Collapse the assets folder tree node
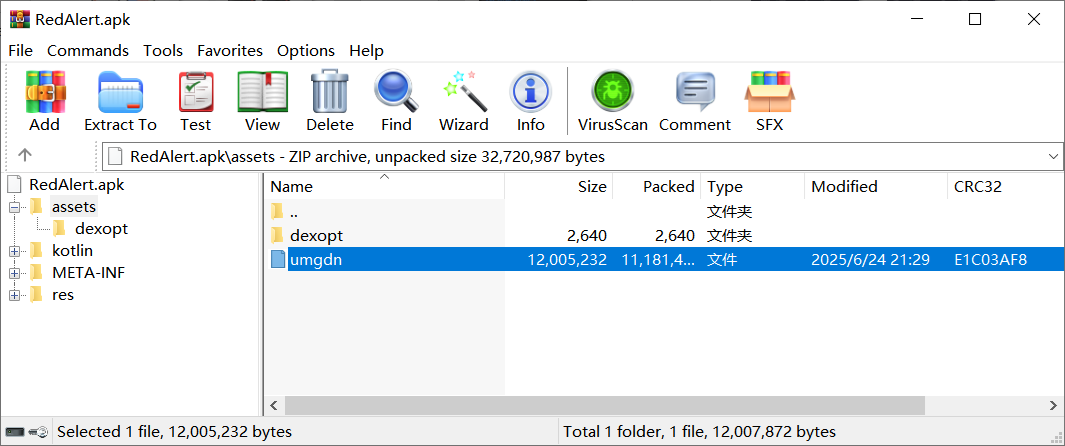Viewport: 1065px width, 446px height. click(15, 207)
